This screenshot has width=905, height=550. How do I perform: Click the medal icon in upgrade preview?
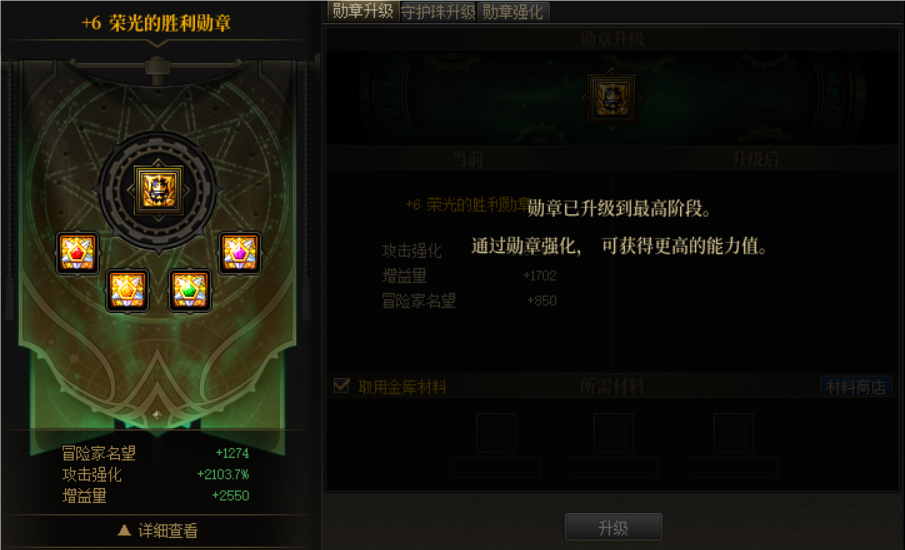[x=612, y=99]
